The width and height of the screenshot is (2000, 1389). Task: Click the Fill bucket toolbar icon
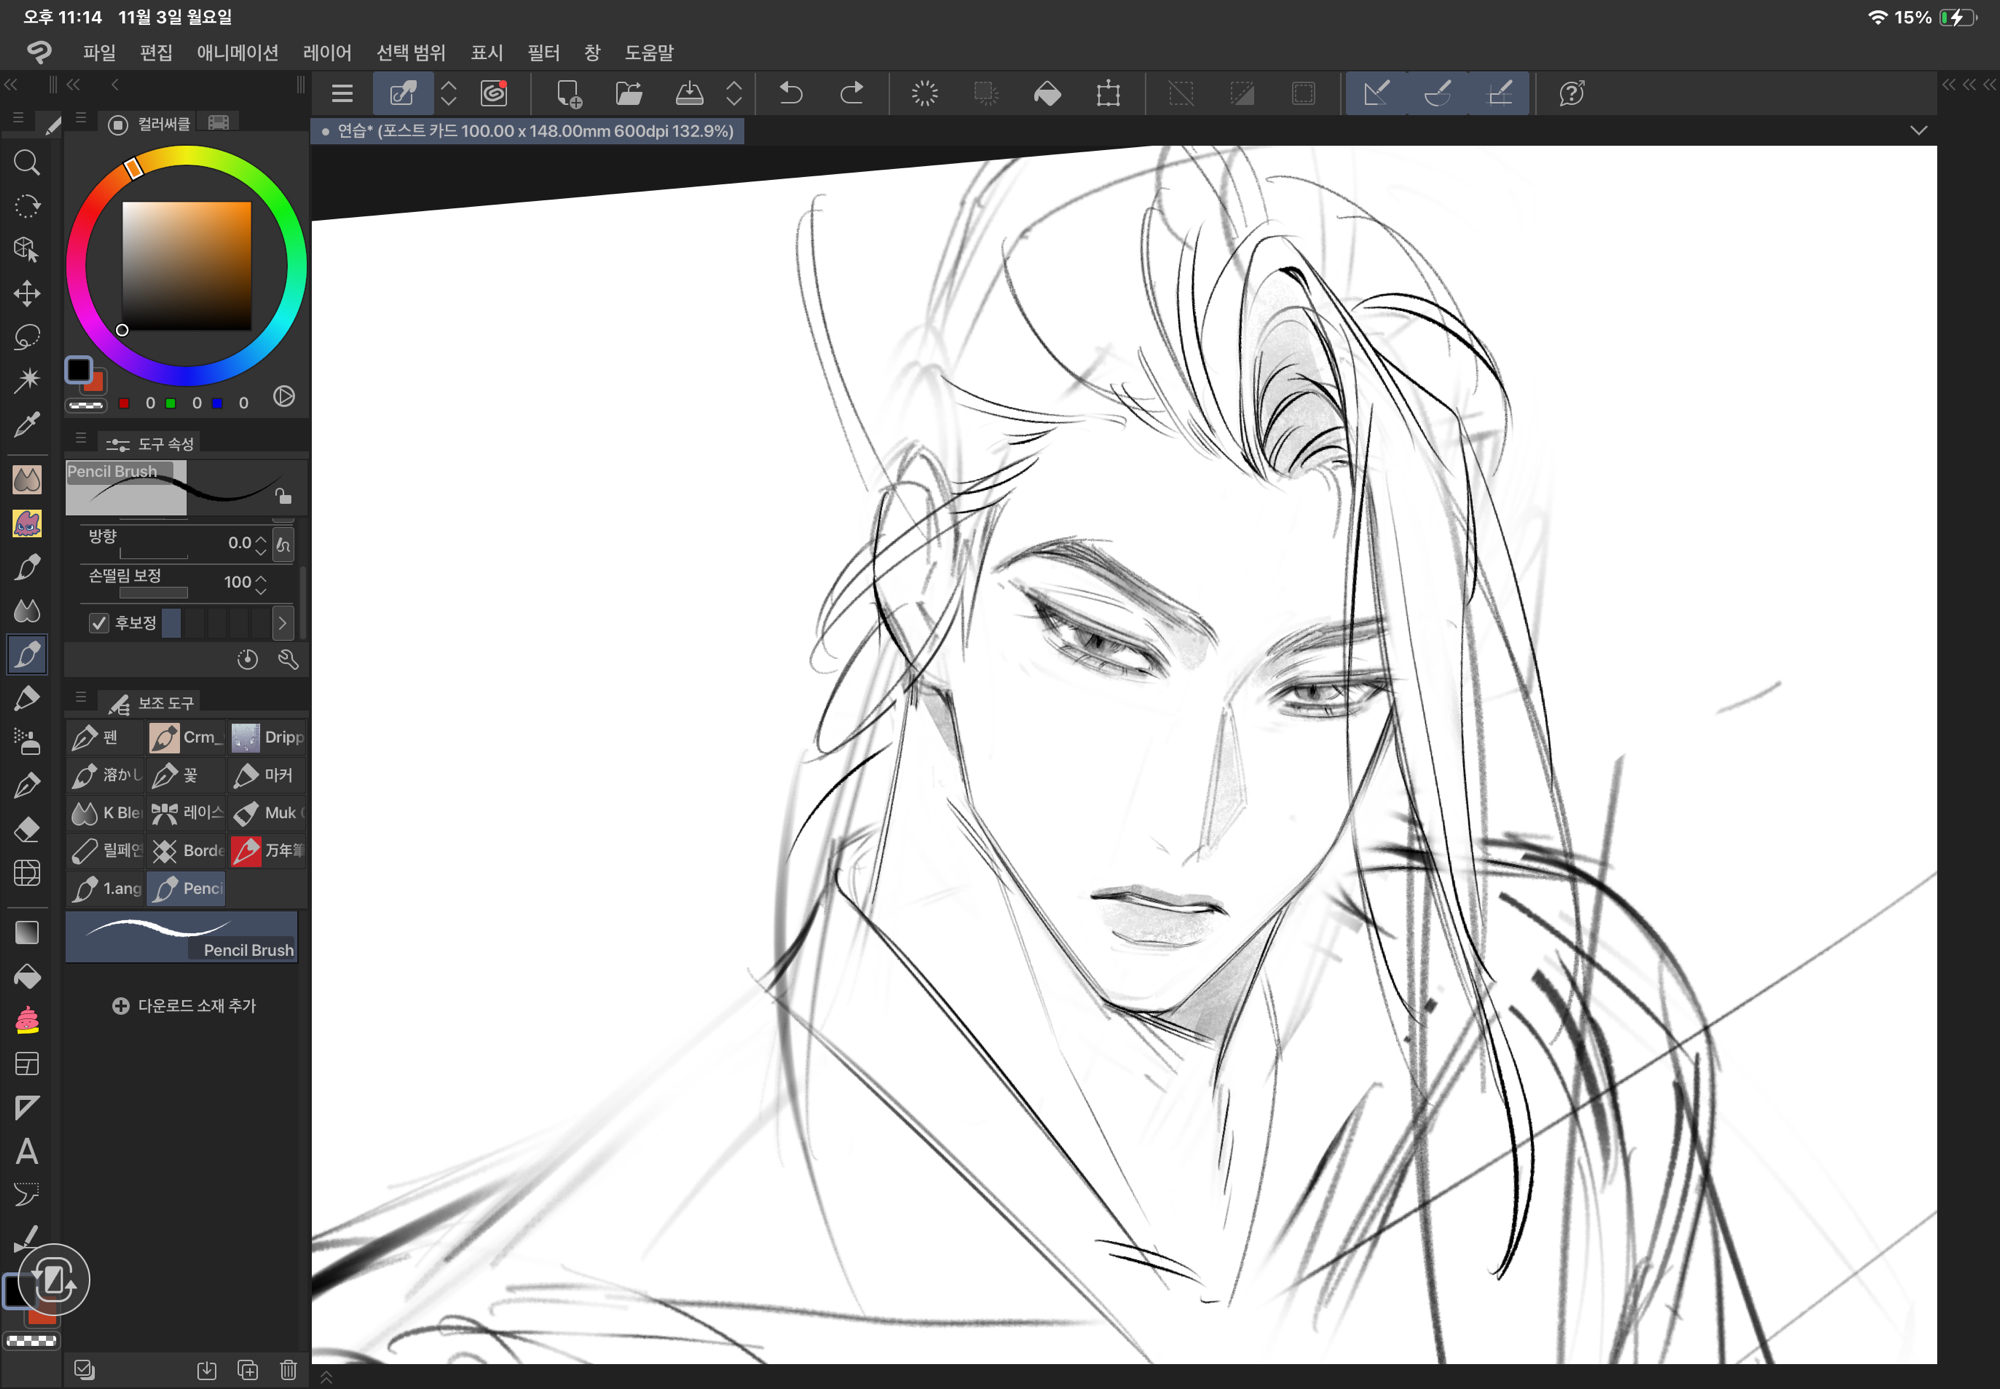pyautogui.click(x=1047, y=94)
